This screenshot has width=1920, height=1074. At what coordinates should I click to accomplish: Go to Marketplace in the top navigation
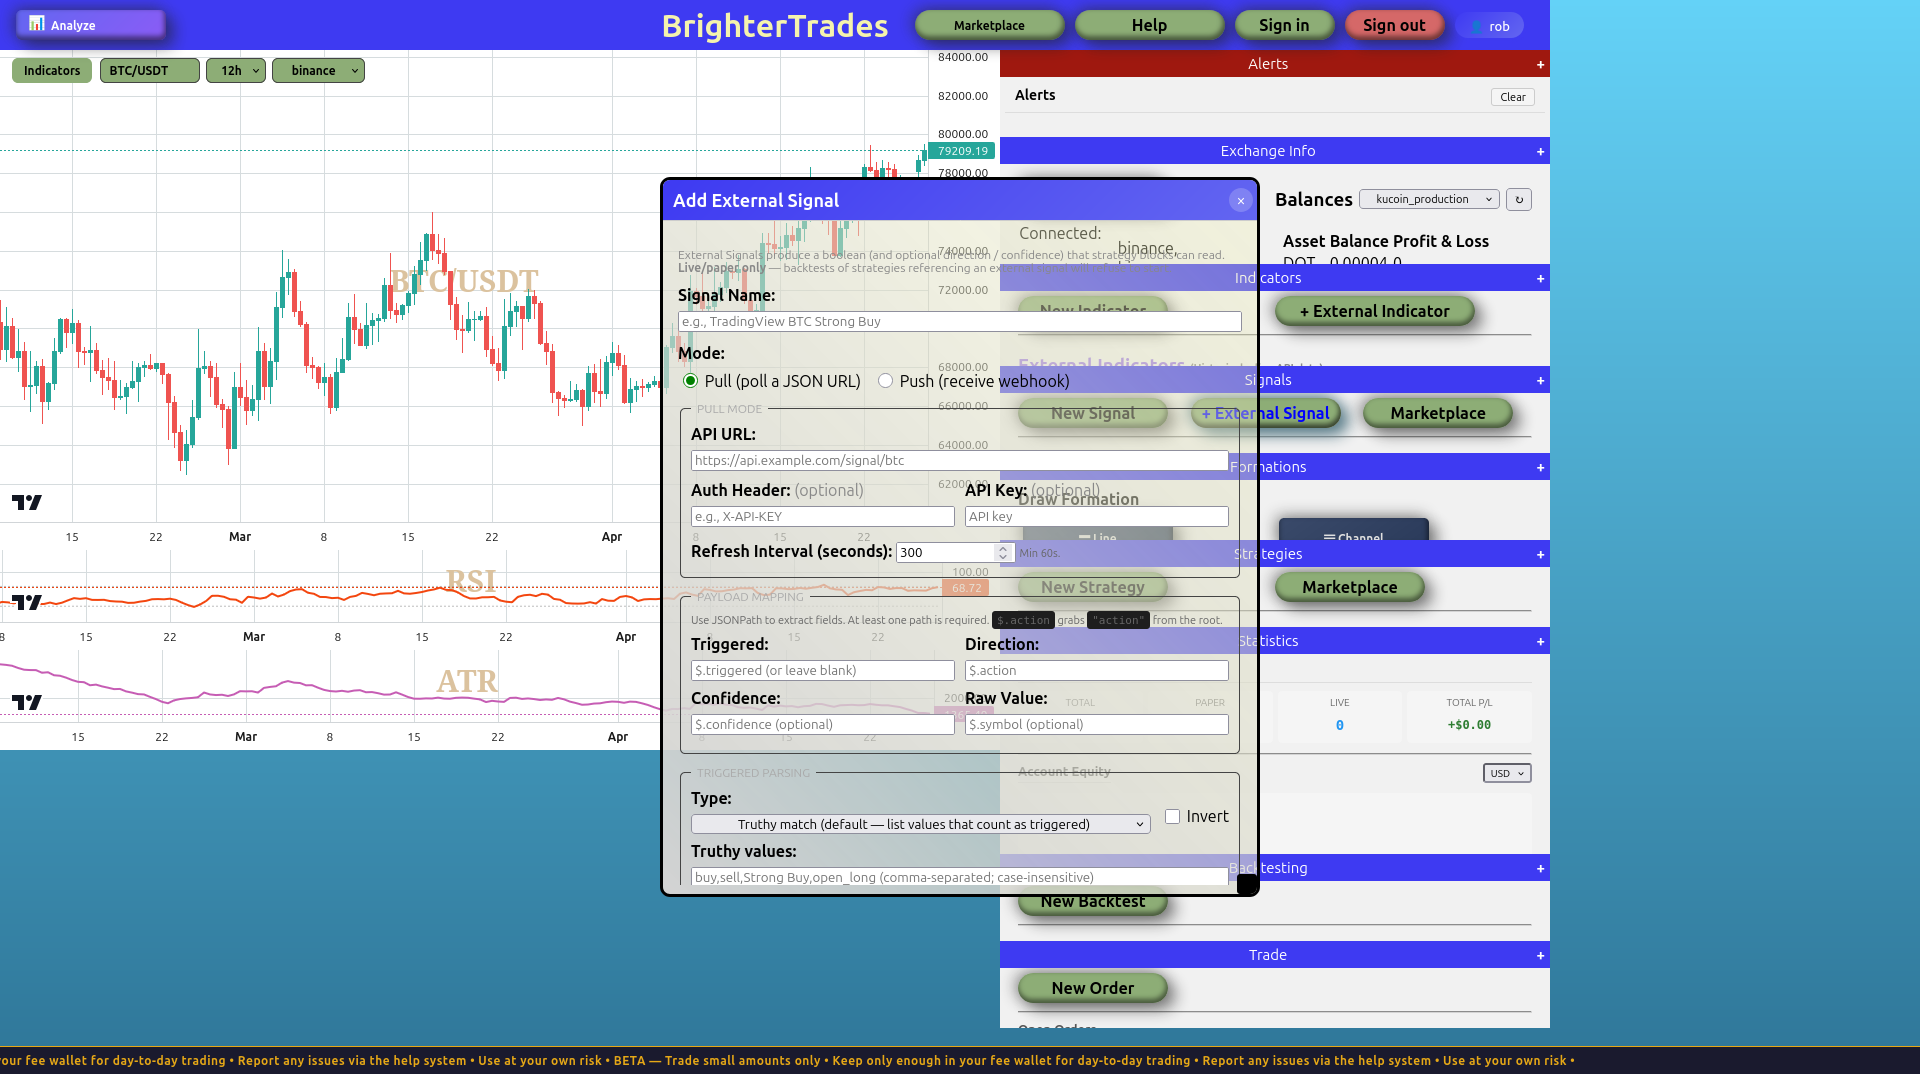(989, 25)
